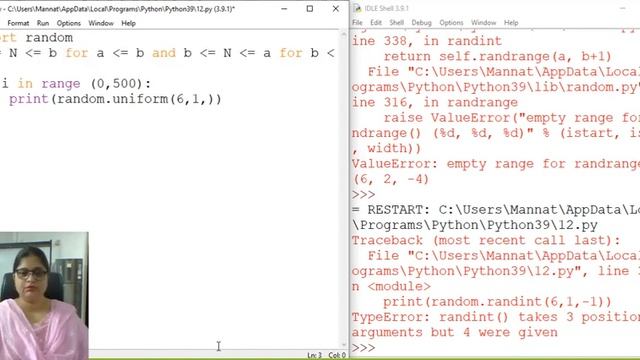Click 'print(random.randint(6,1,-1))' in shell traceback

tap(497, 302)
